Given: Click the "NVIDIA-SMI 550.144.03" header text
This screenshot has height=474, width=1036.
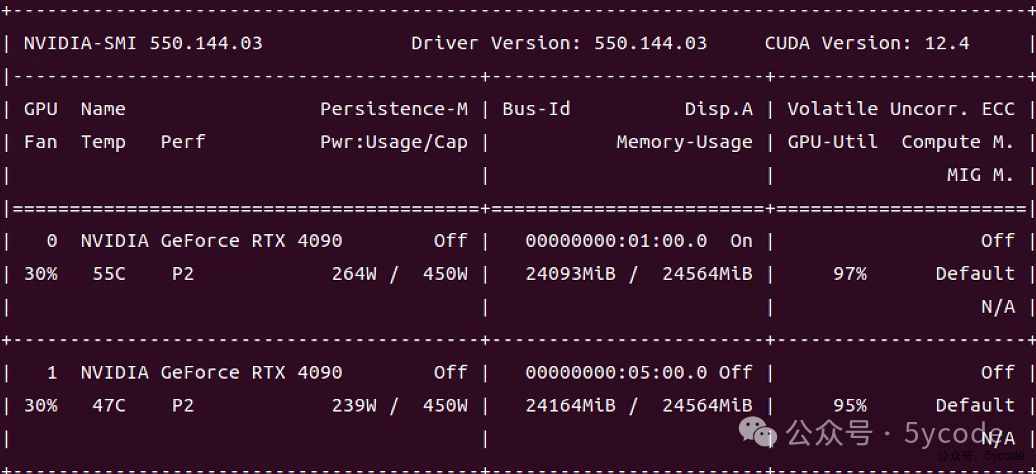Looking at the screenshot, I should (143, 44).
